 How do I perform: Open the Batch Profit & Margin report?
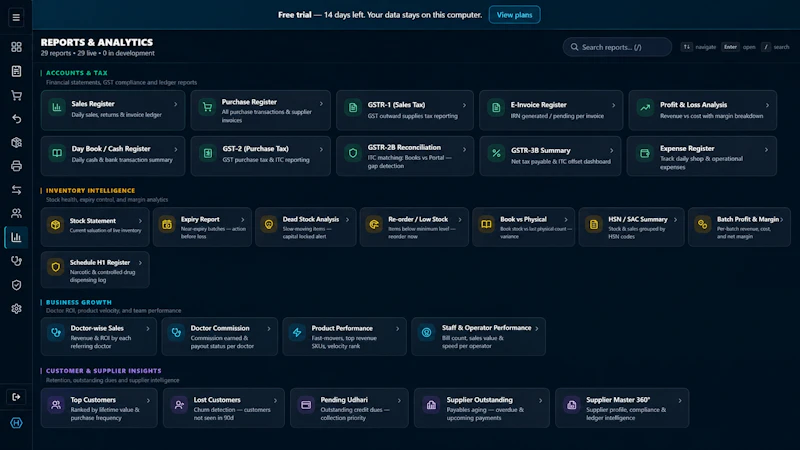[x=739, y=227]
